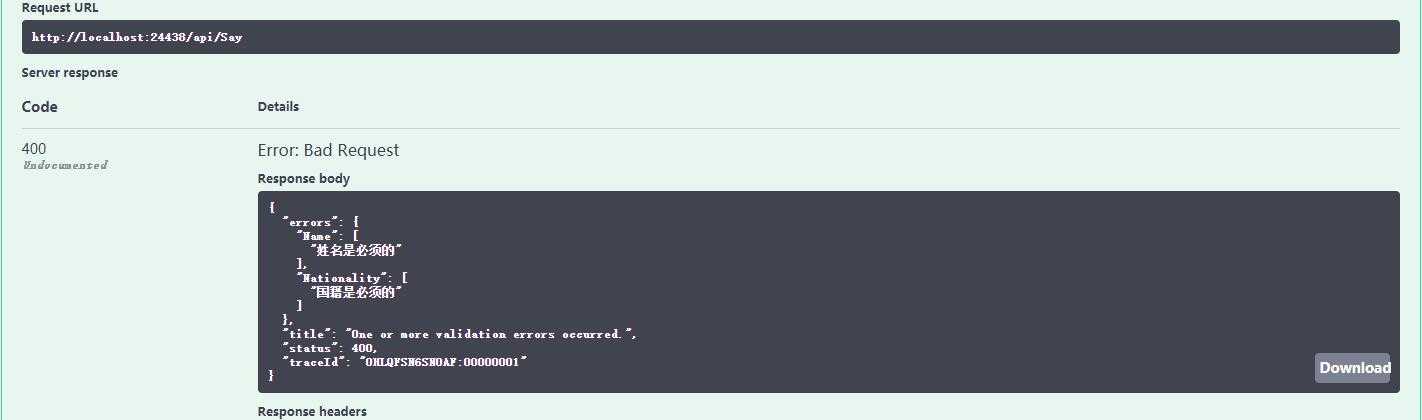The image size is (1422, 420).
Task: Click the validation errors occurred title line
Action: coord(460,334)
